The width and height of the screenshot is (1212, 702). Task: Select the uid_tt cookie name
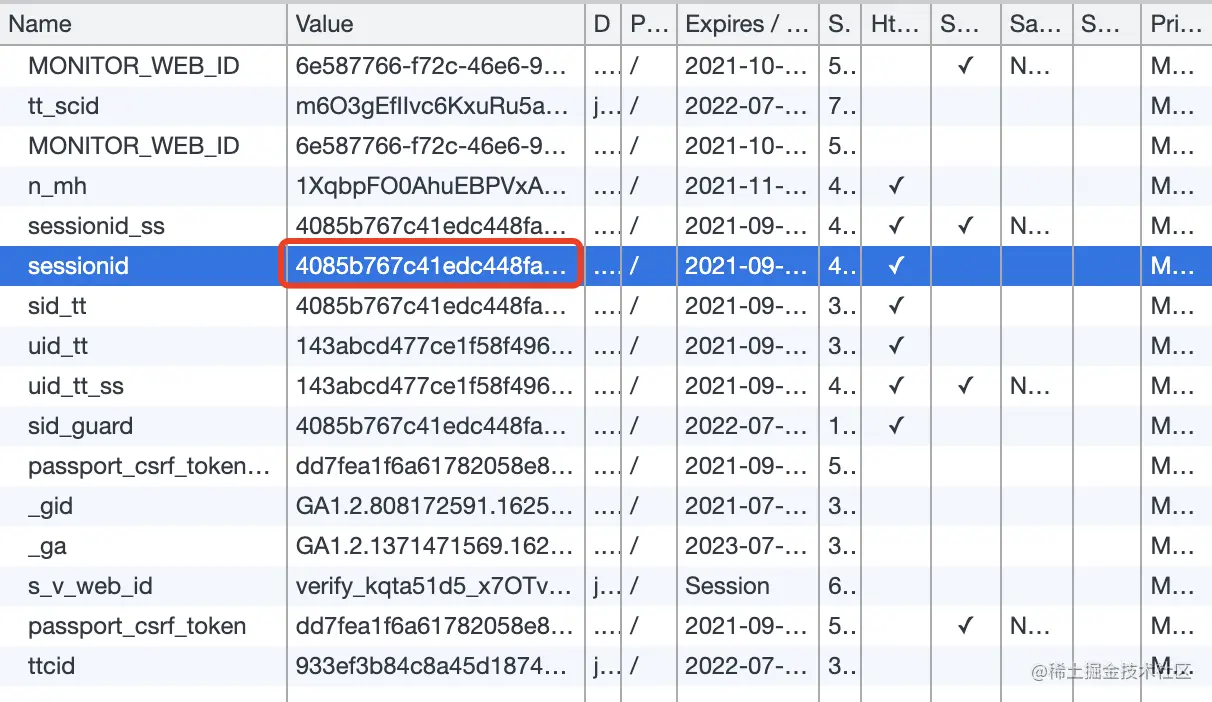pos(58,346)
